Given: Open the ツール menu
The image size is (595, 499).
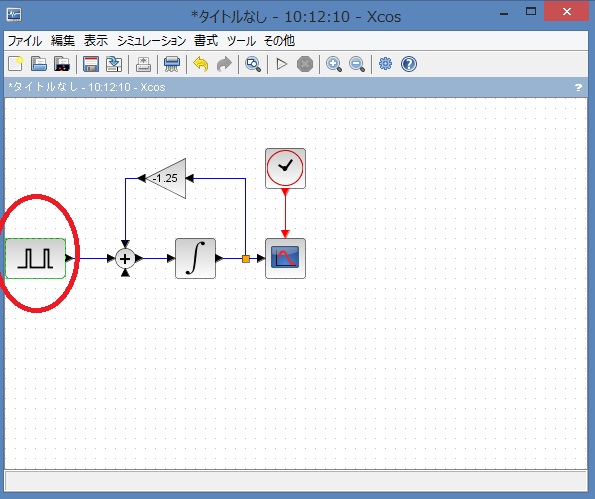Looking at the screenshot, I should (241, 41).
